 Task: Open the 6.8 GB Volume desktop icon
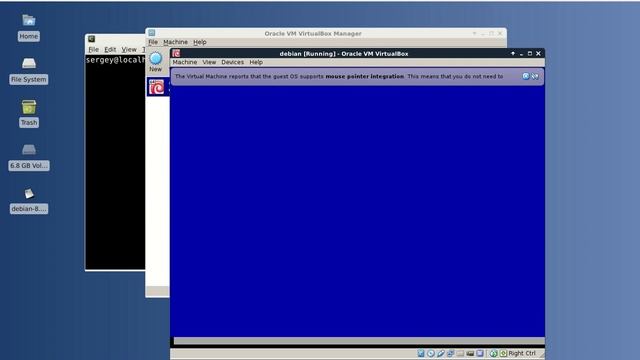[29, 157]
